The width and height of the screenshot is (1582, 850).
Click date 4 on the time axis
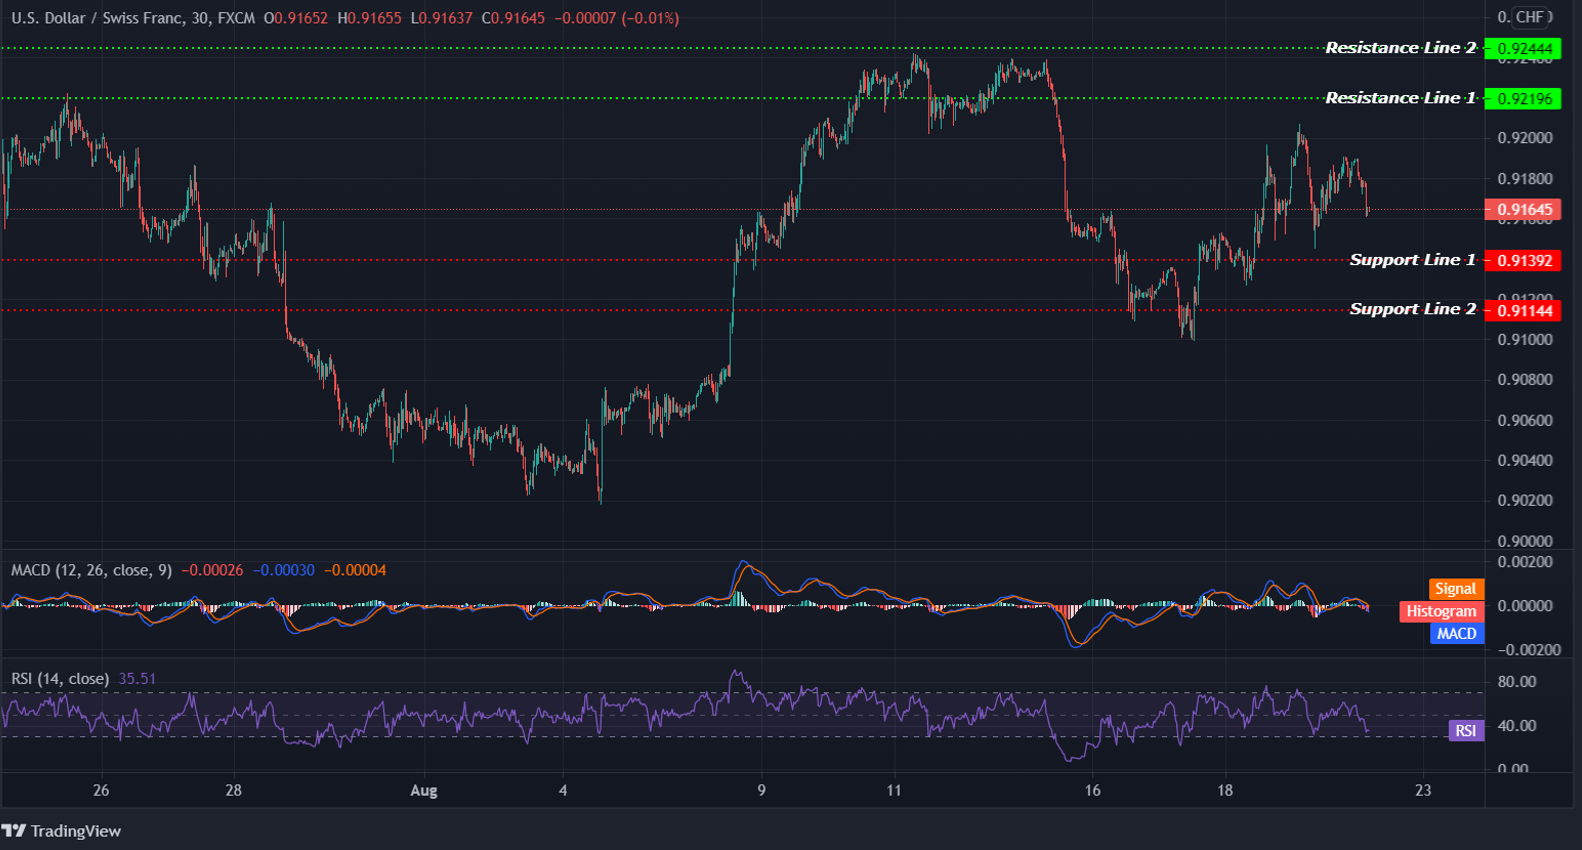tap(563, 790)
